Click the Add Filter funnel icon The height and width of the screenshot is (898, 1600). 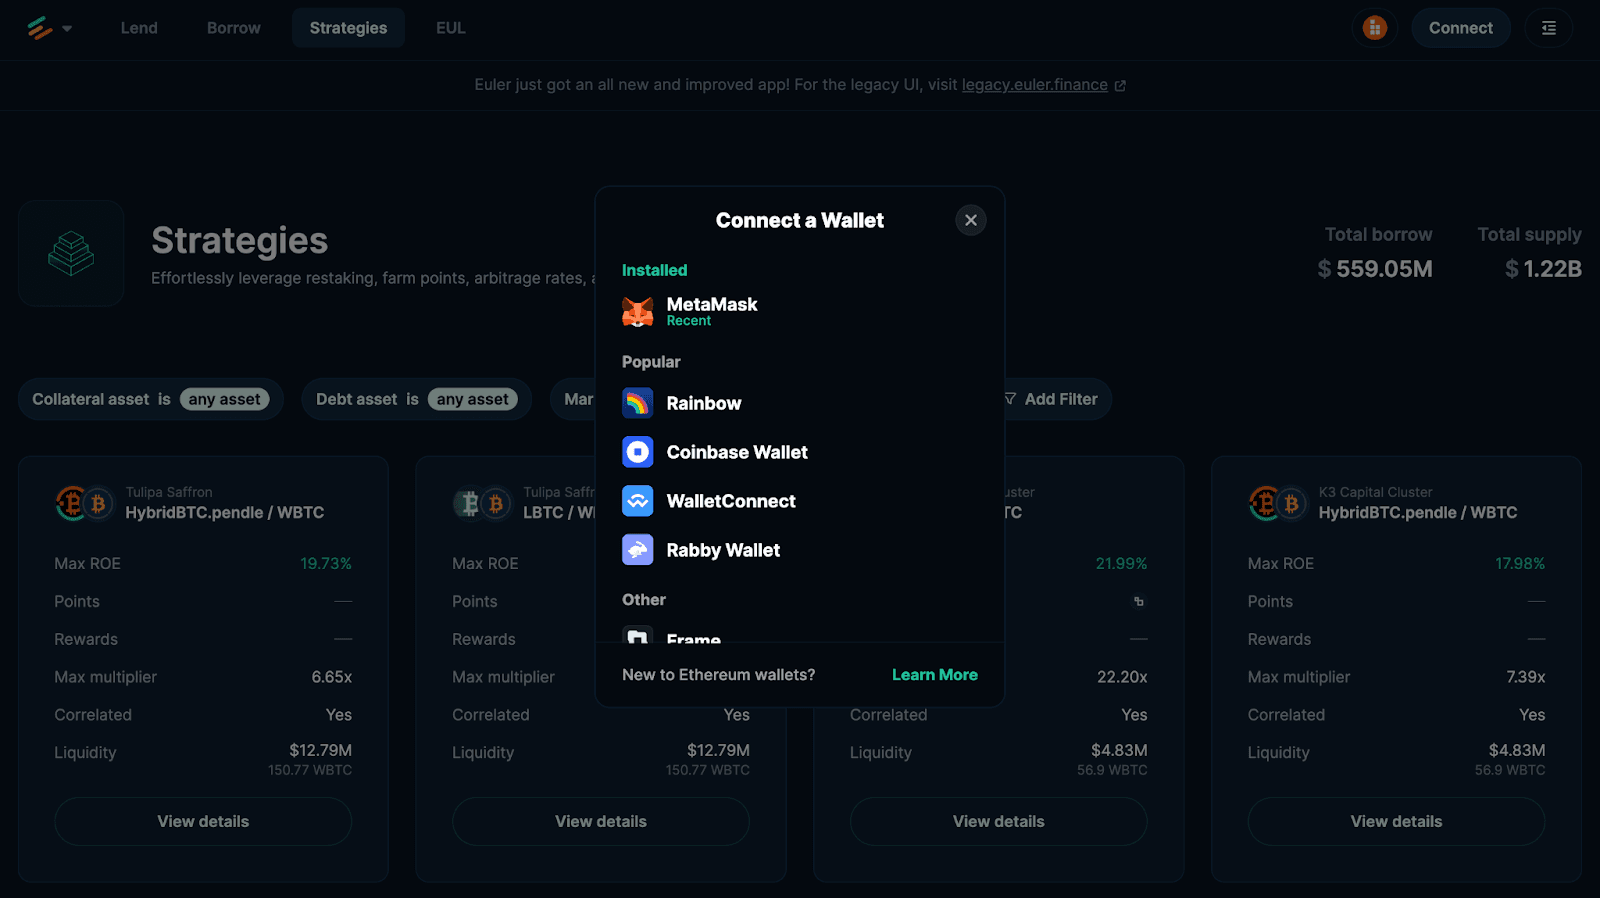1010,399
